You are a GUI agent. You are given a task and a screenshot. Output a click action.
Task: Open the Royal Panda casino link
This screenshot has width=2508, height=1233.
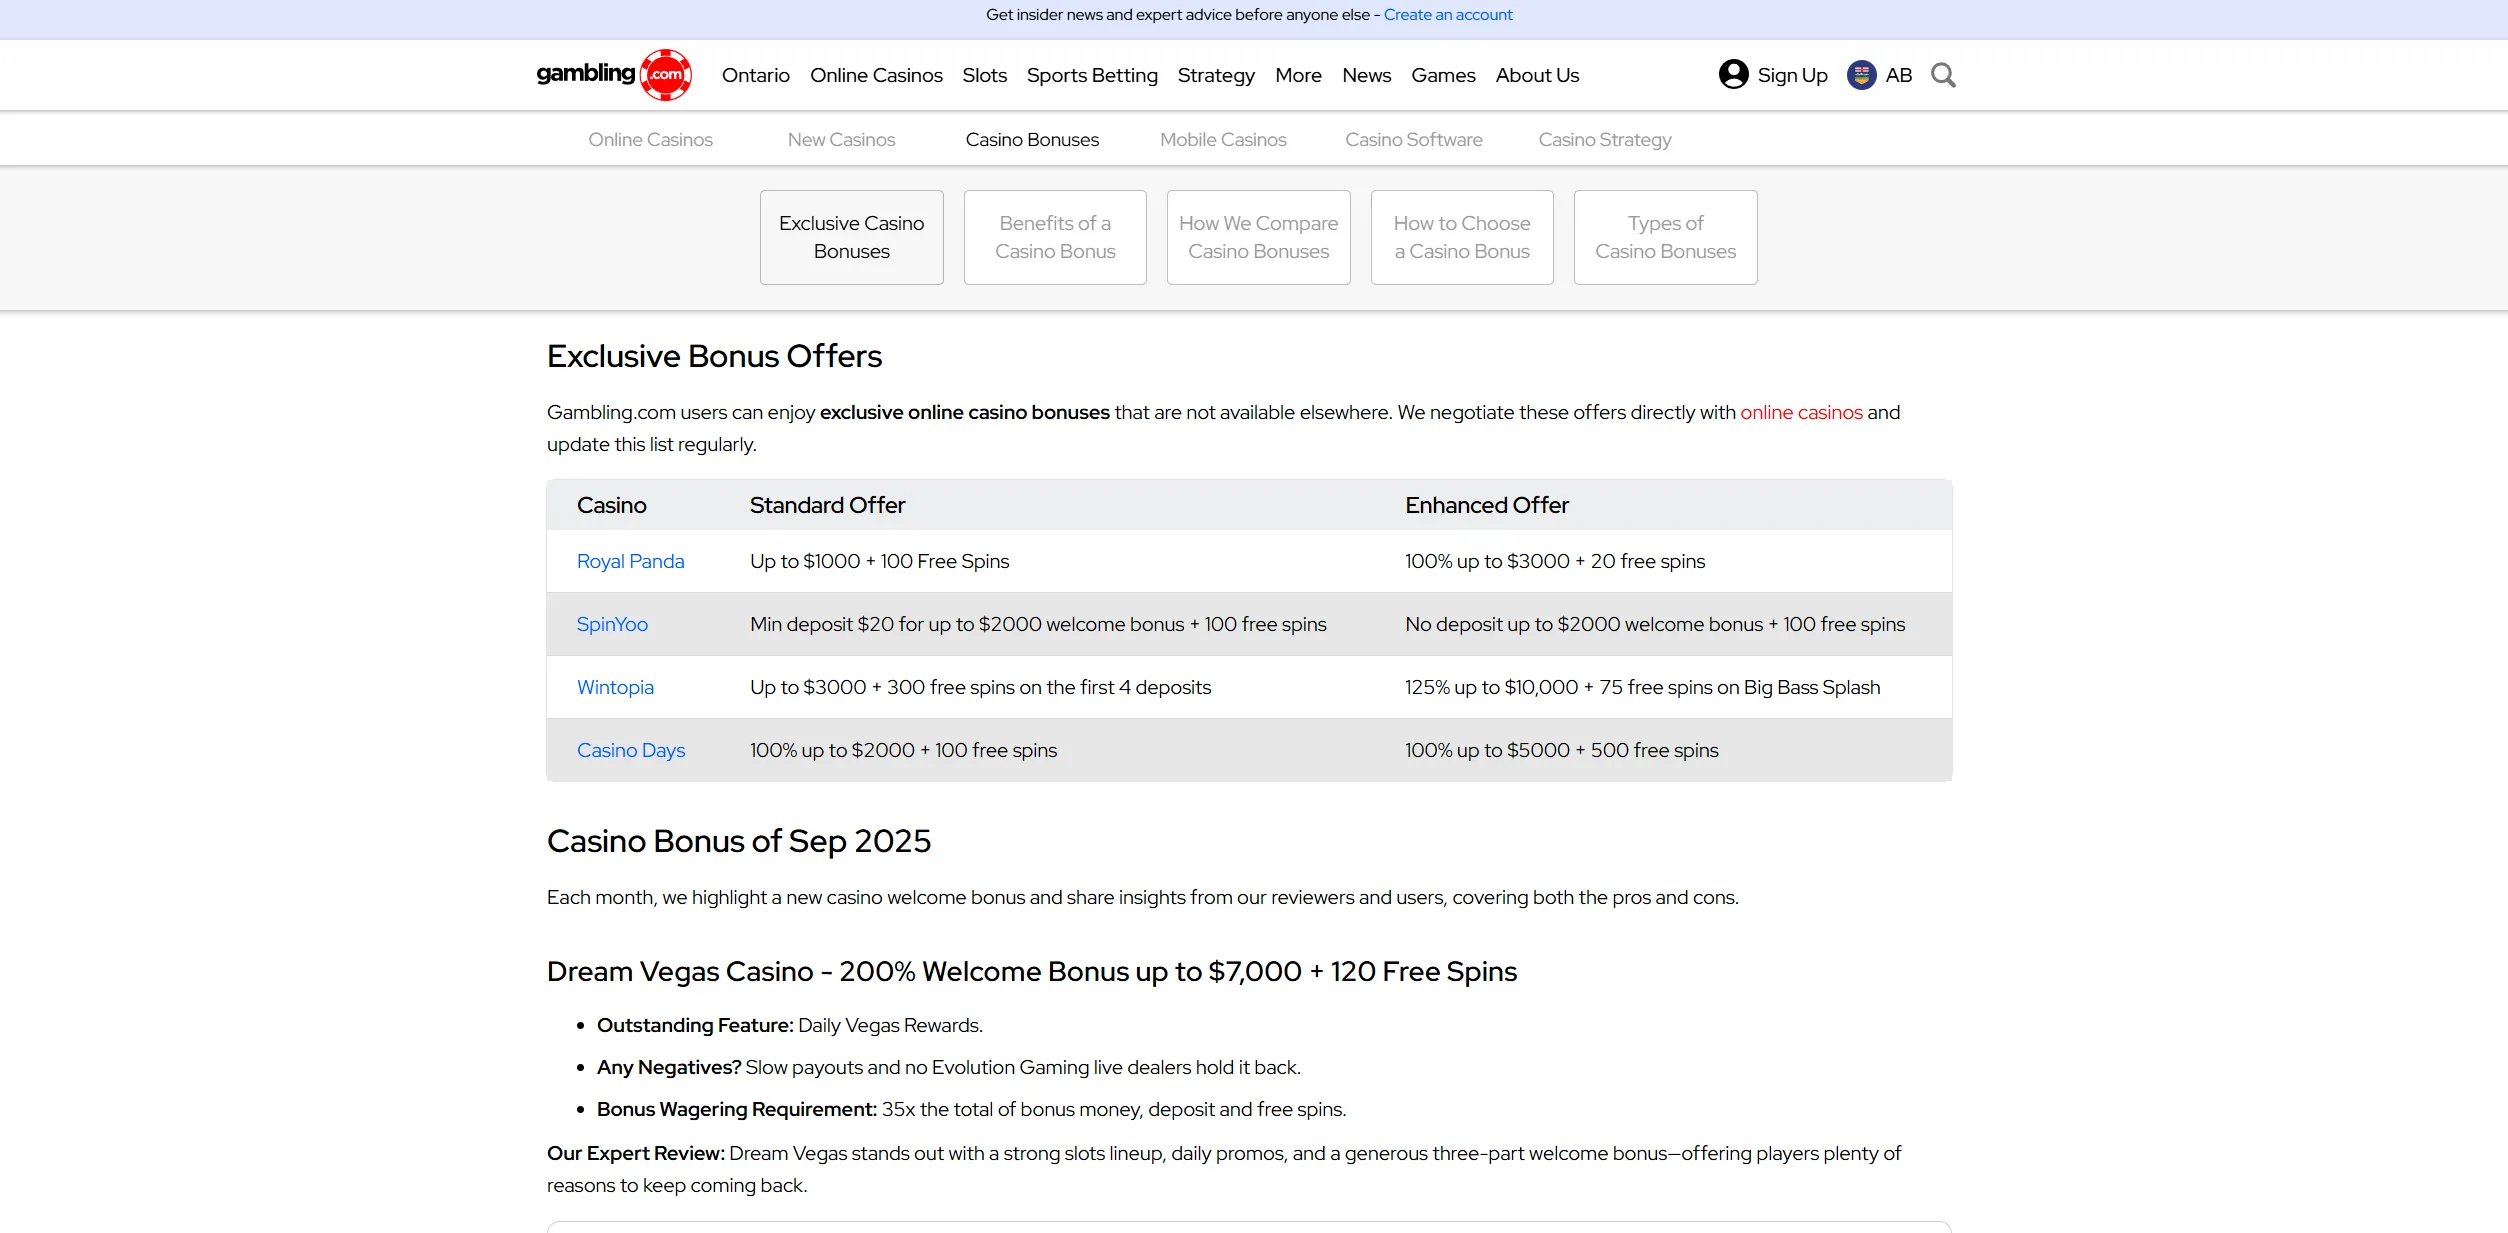click(x=630, y=561)
